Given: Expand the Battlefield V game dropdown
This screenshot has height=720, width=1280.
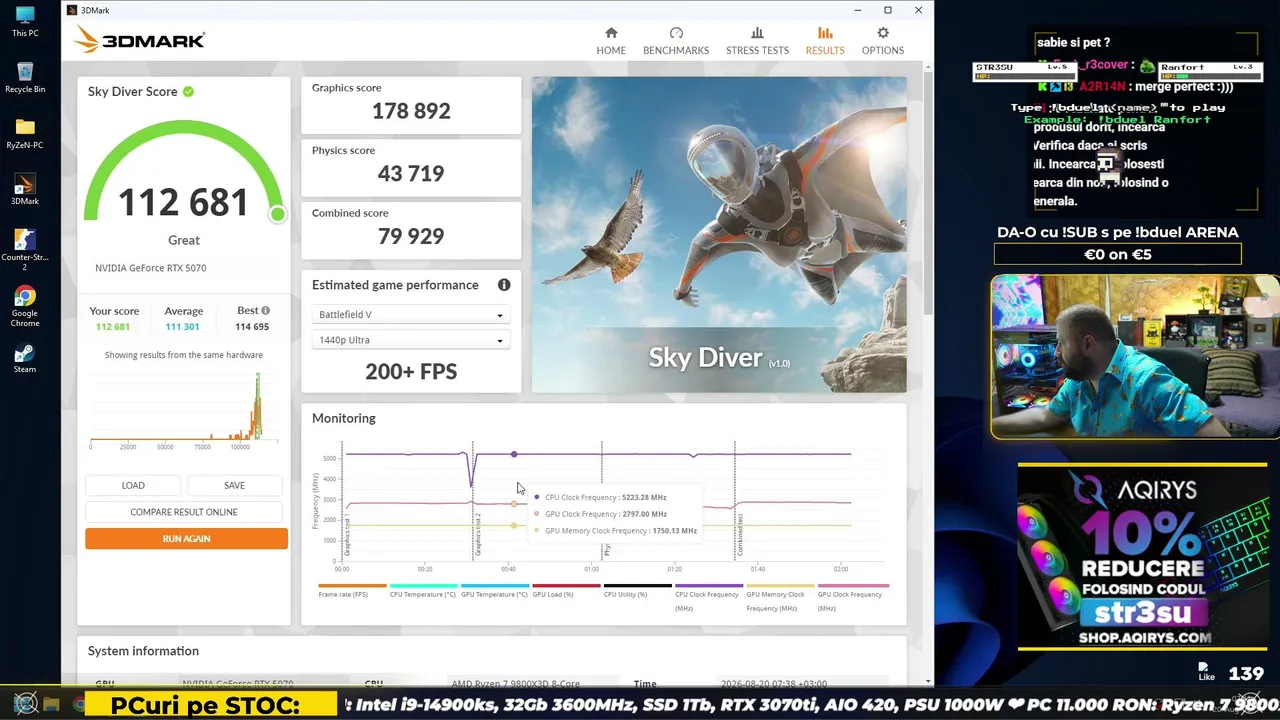Looking at the screenshot, I should point(410,315).
